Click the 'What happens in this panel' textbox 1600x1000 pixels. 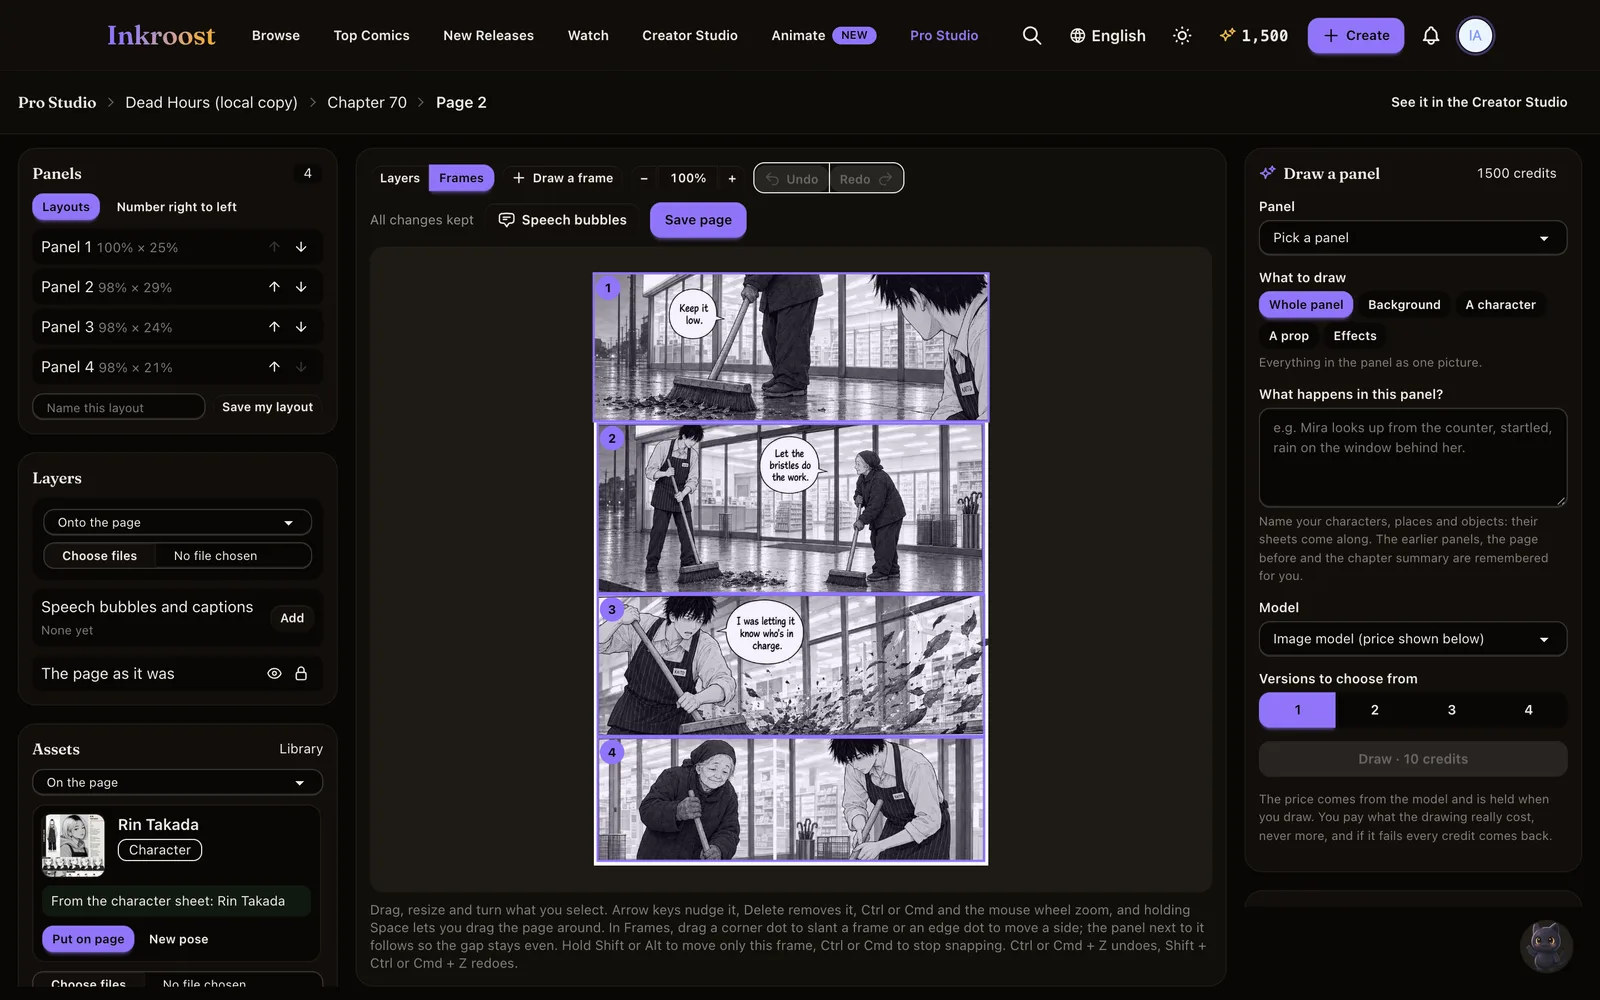coord(1412,458)
